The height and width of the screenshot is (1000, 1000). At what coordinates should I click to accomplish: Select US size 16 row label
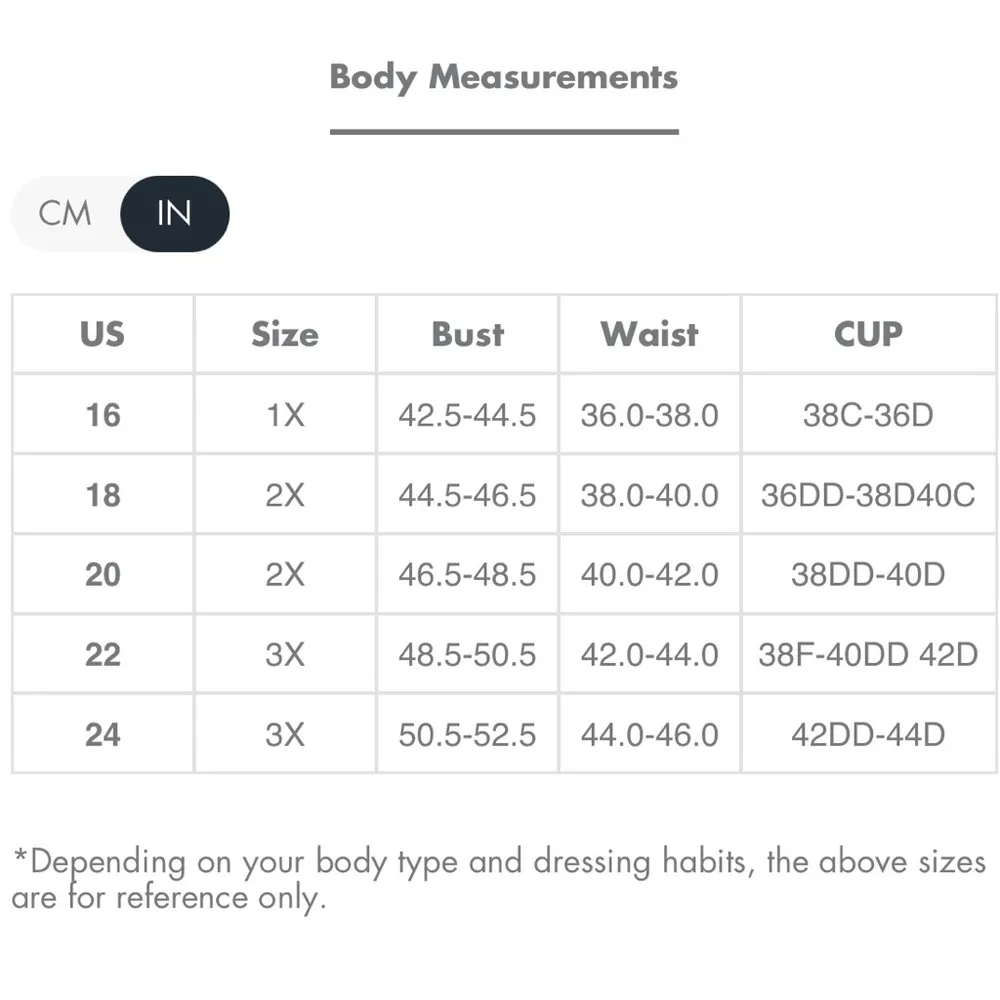click(x=102, y=414)
